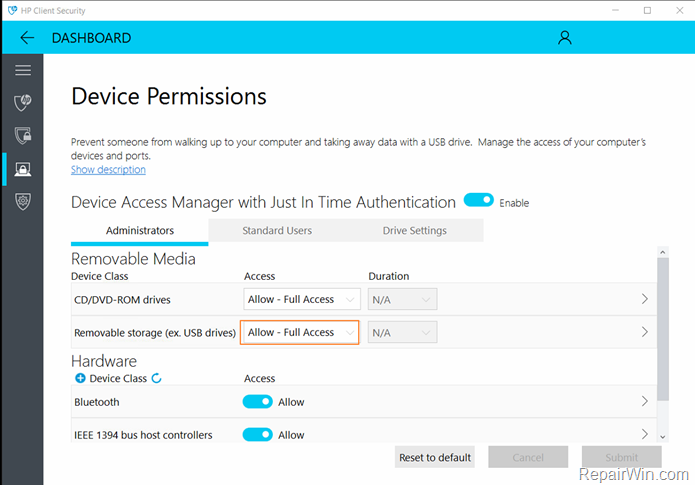The width and height of the screenshot is (695, 485).
Task: Click the refresh icon beside Device Class
Action: tap(156, 379)
